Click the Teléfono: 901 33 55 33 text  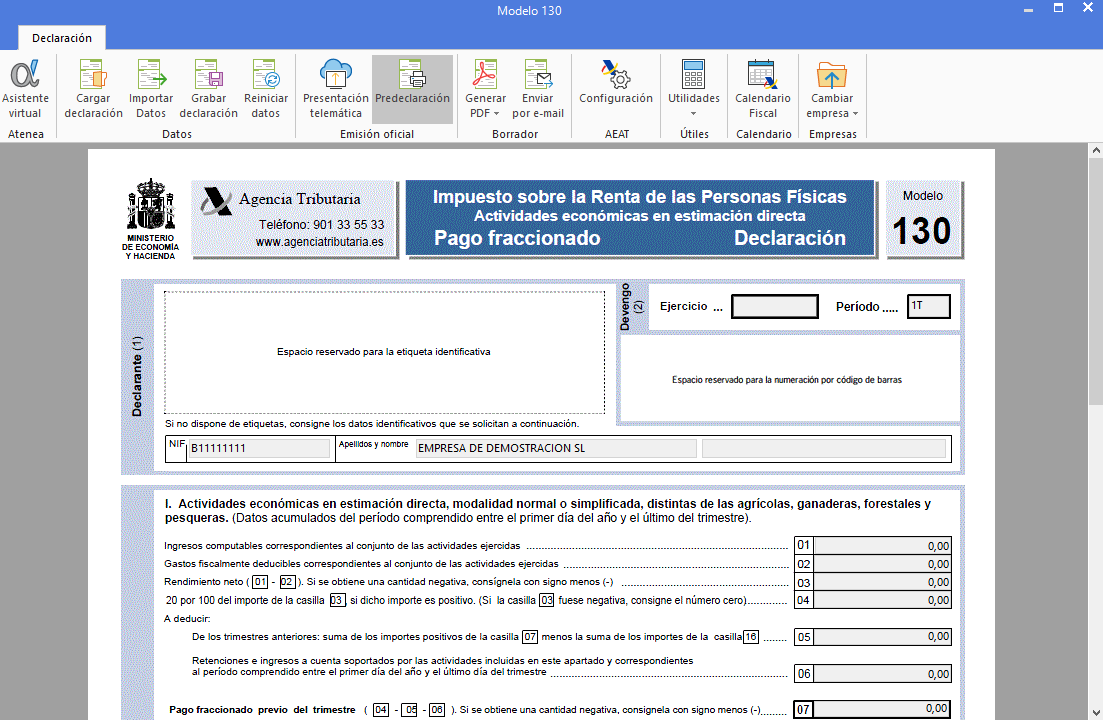pos(321,225)
